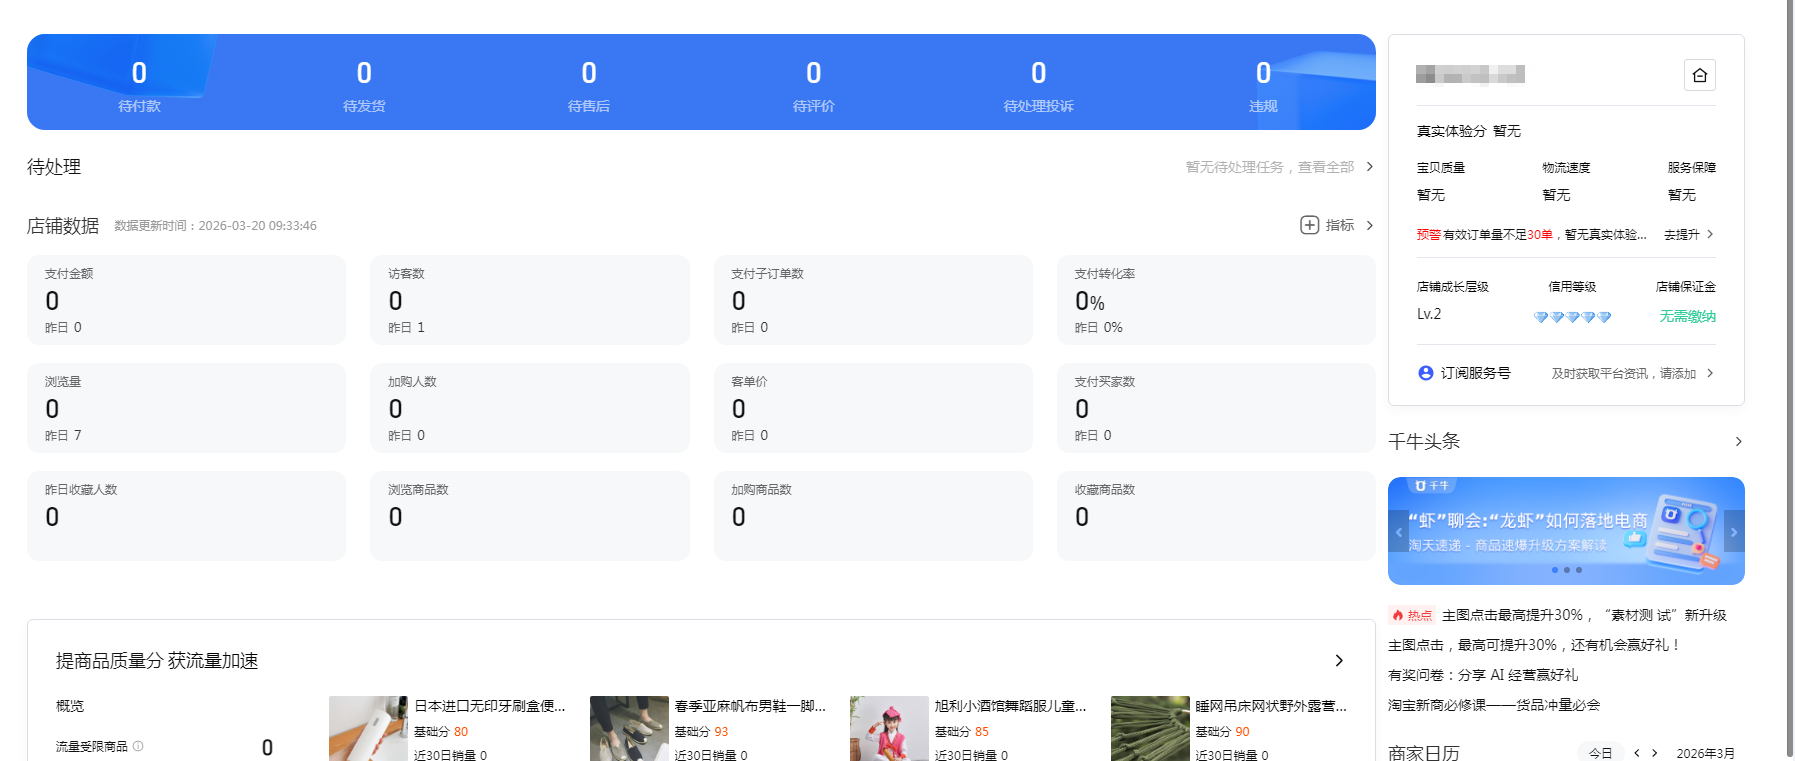Click the 加购商品数 data card
Image resolution: width=1795 pixels, height=761 pixels.
click(873, 516)
